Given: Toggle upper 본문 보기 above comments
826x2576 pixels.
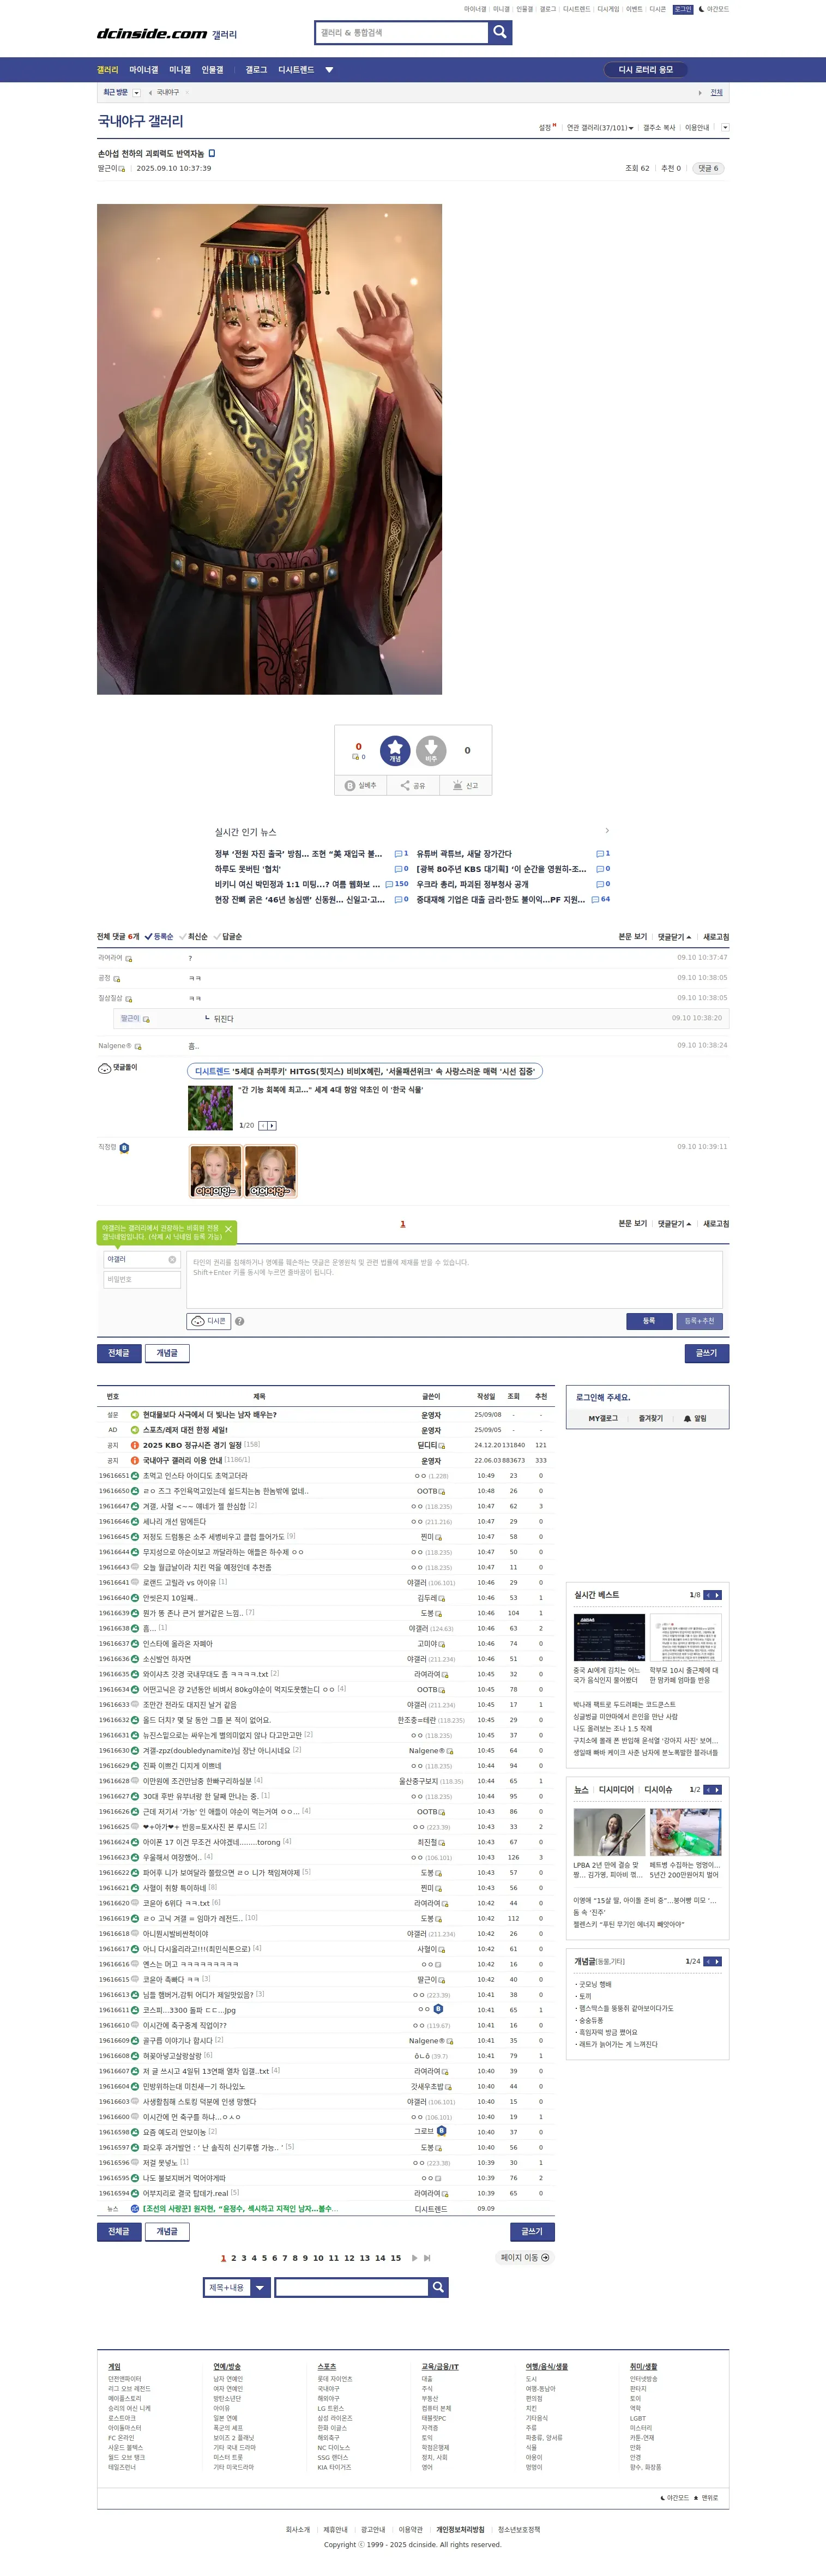Looking at the screenshot, I should click(632, 937).
